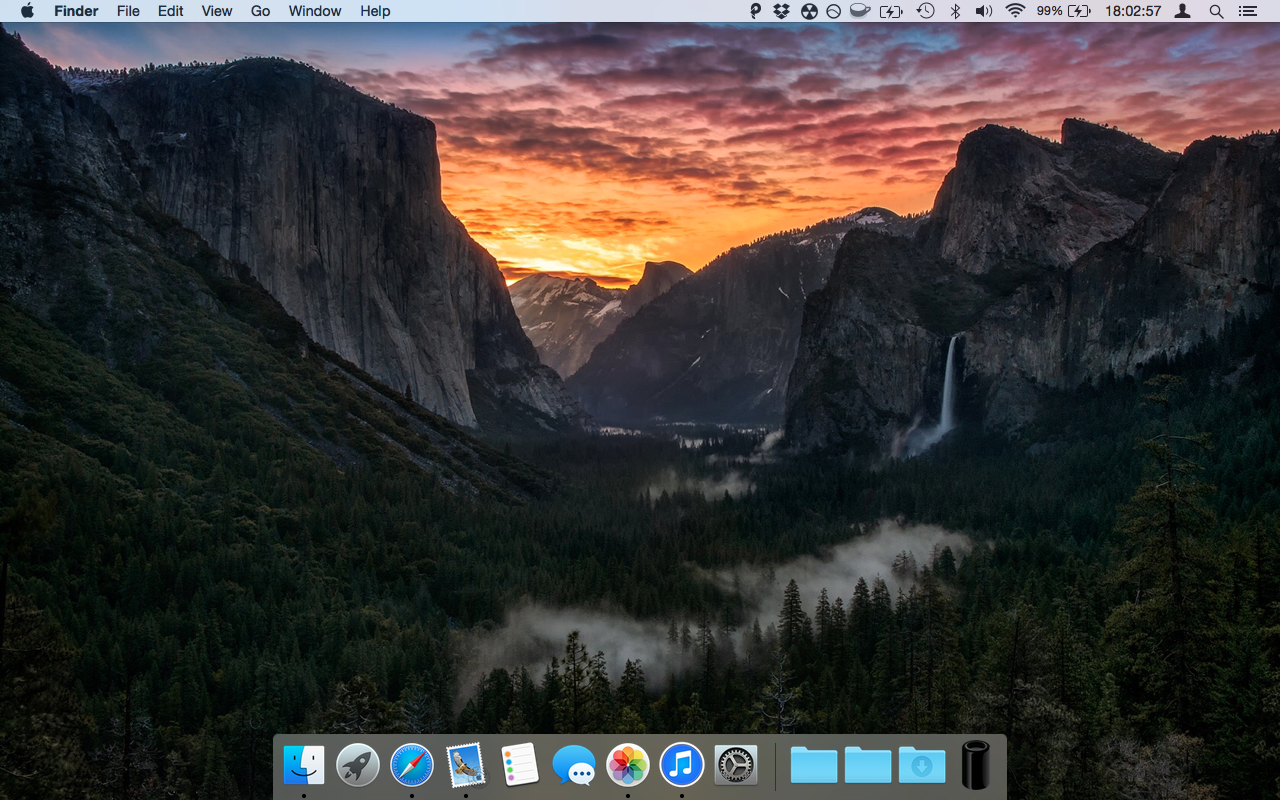
Task: Open Notification Center list icon
Action: pos(1247,11)
